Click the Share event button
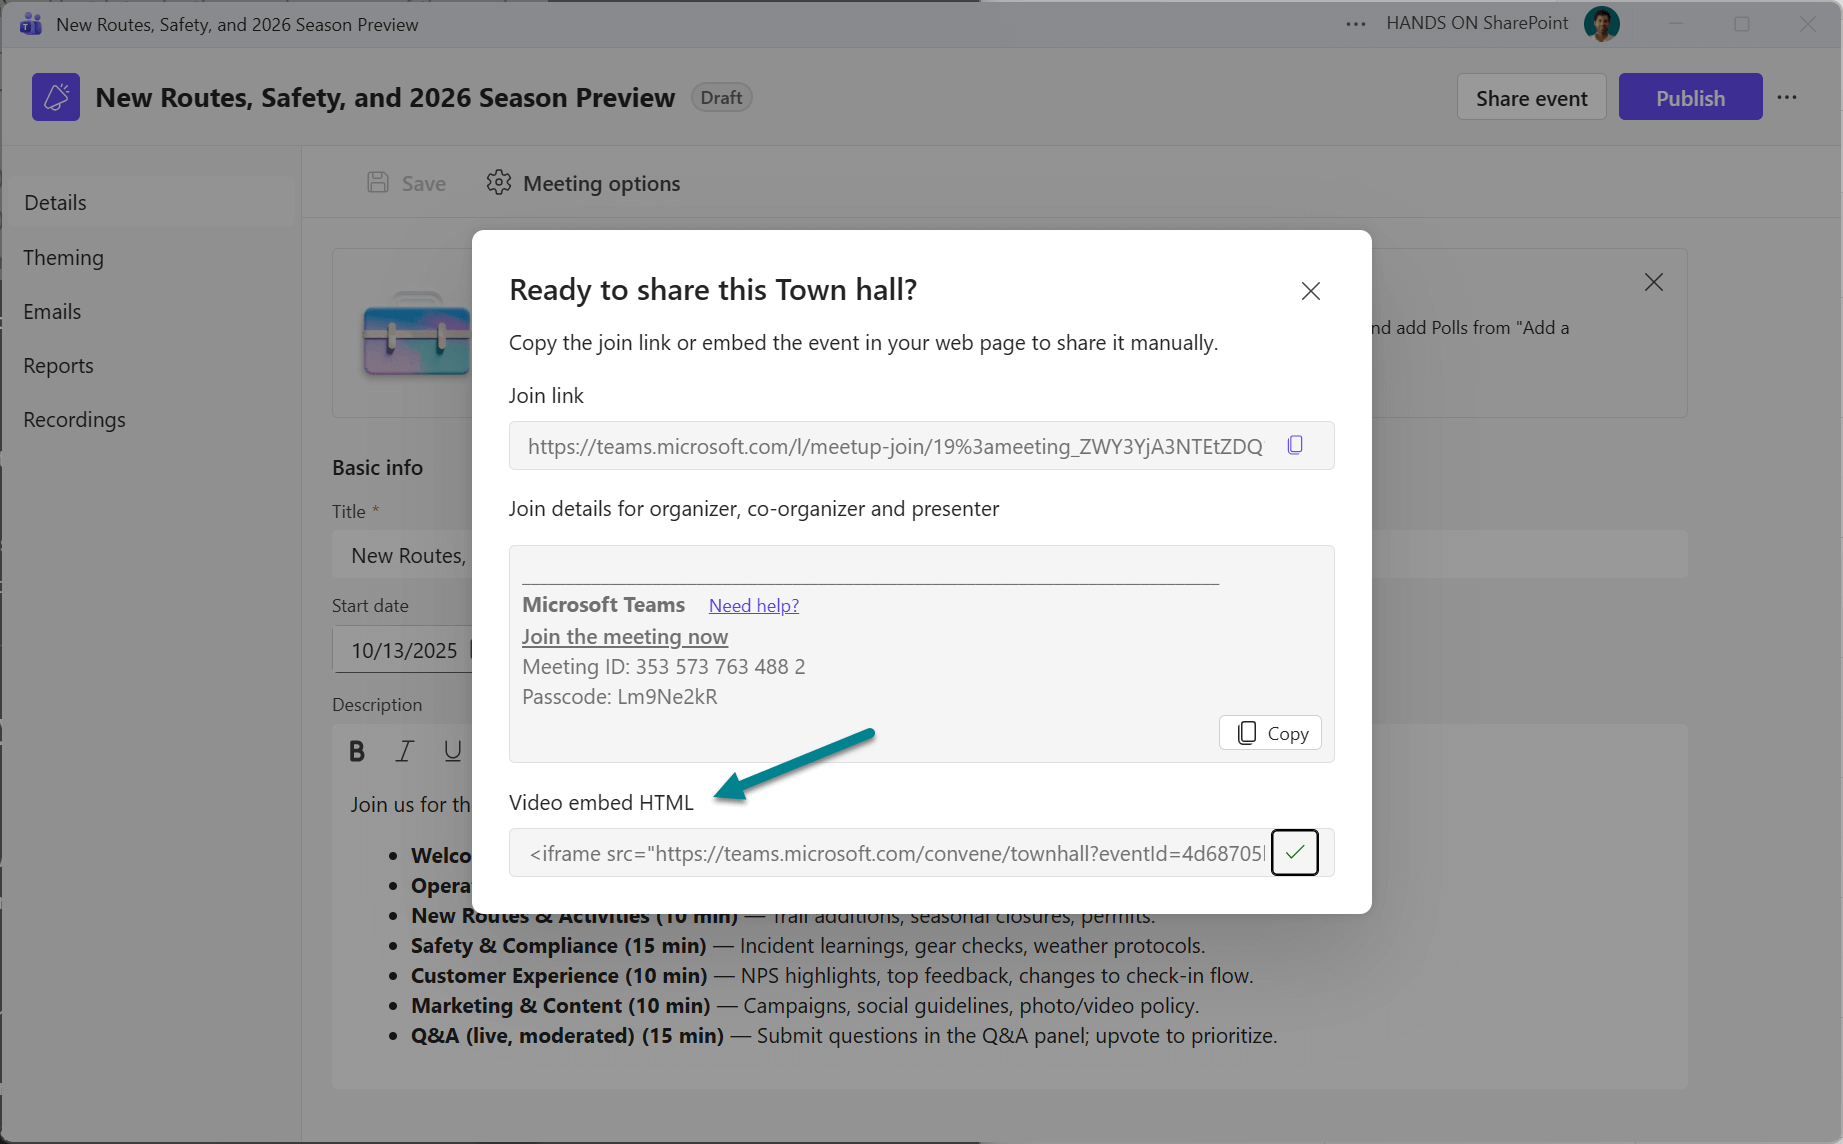The width and height of the screenshot is (1843, 1144). tap(1531, 98)
